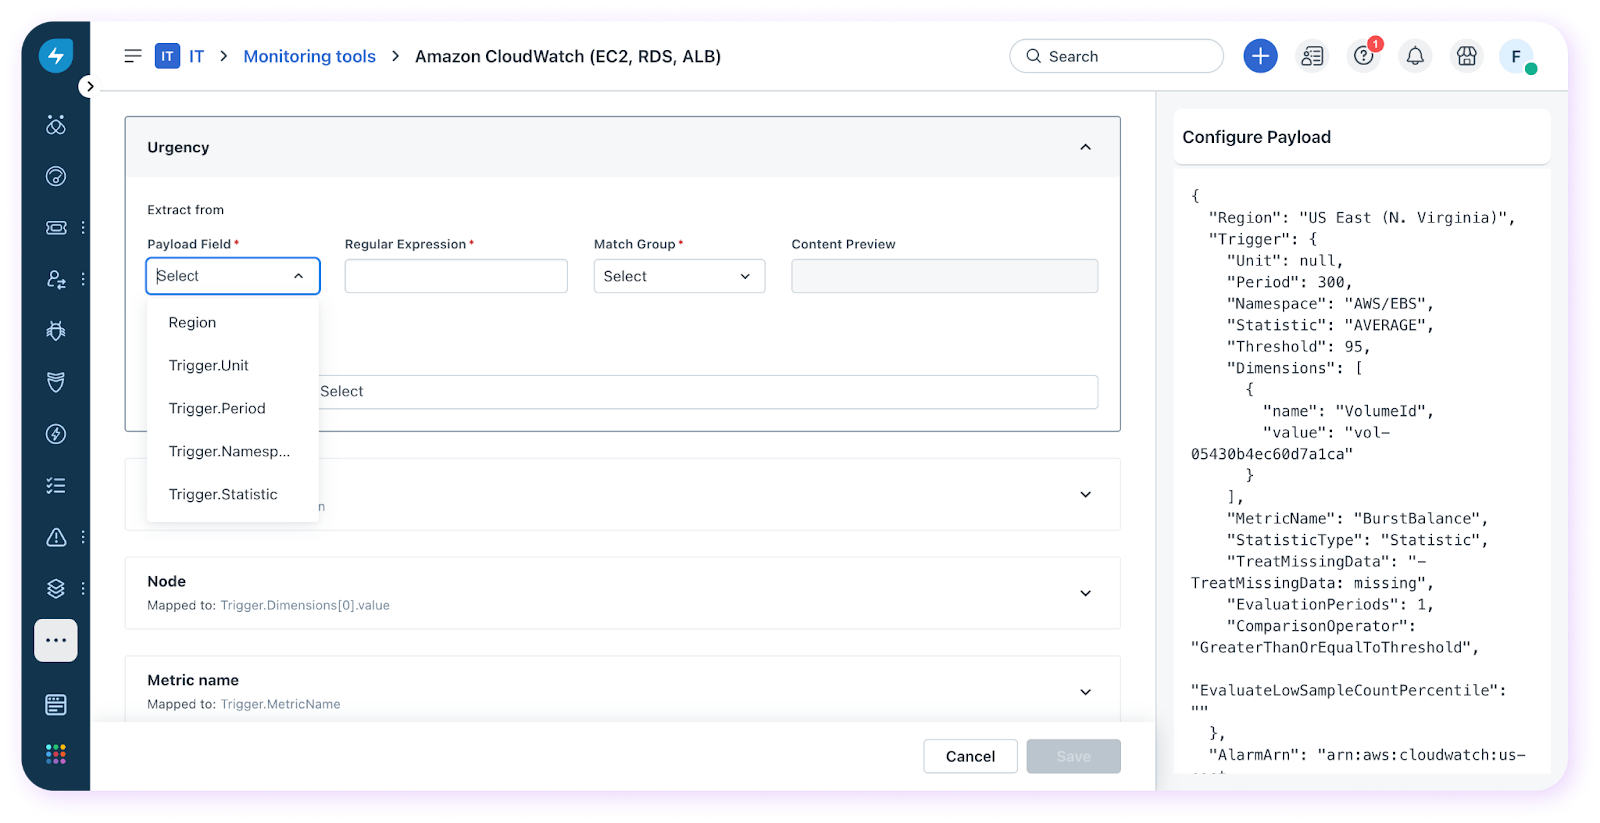Click into the Search box

[1116, 56]
